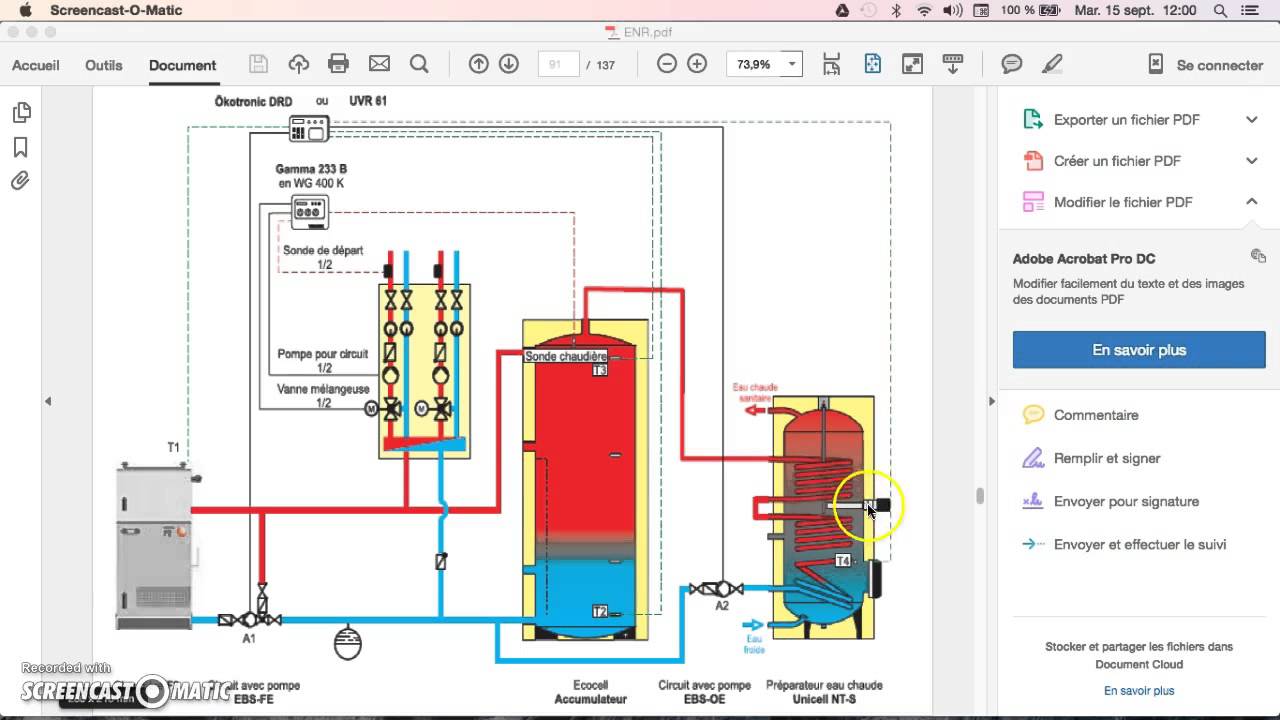This screenshot has width=1280, height=720.
Task: Go to next page with down arrow
Action: [x=509, y=64]
